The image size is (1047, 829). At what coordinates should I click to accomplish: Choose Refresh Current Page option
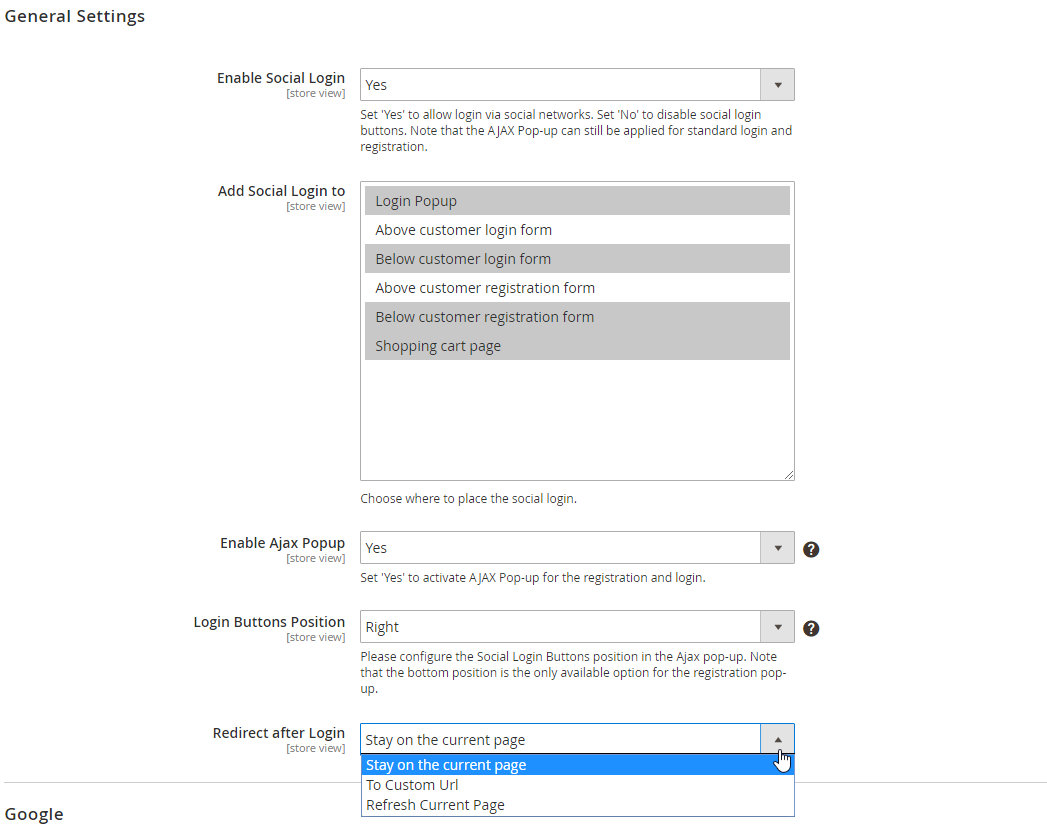(578, 805)
